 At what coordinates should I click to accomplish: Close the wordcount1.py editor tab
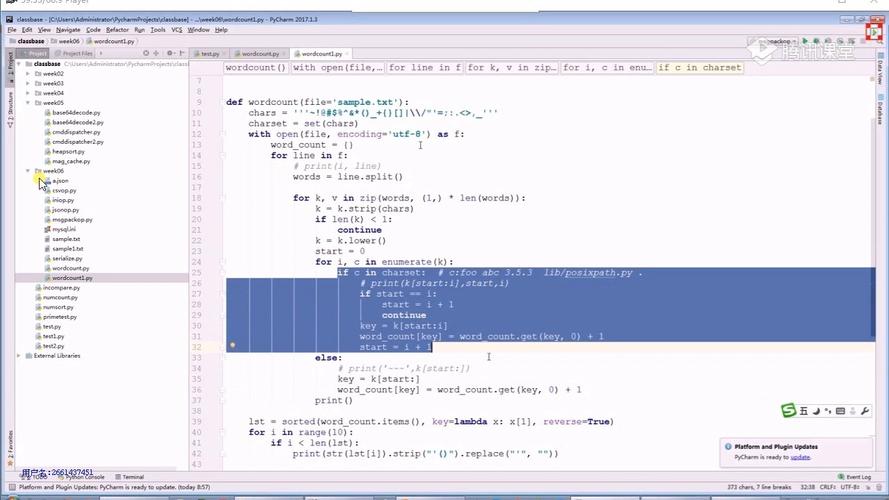coord(347,54)
